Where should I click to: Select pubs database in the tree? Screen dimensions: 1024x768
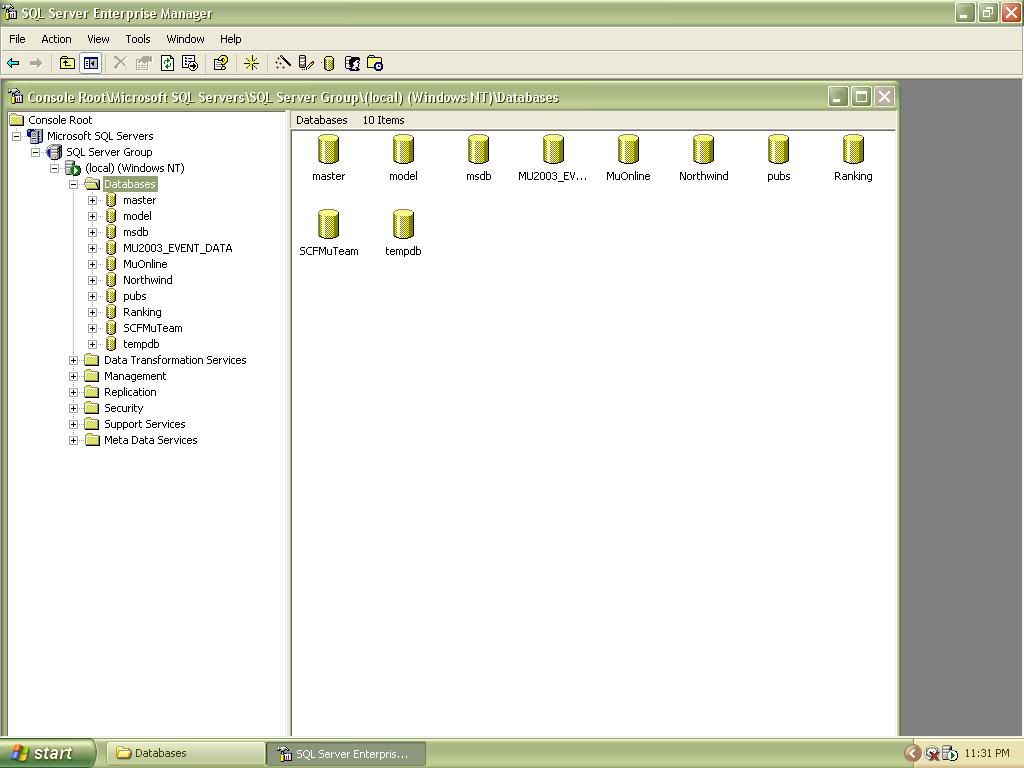[x=134, y=296]
